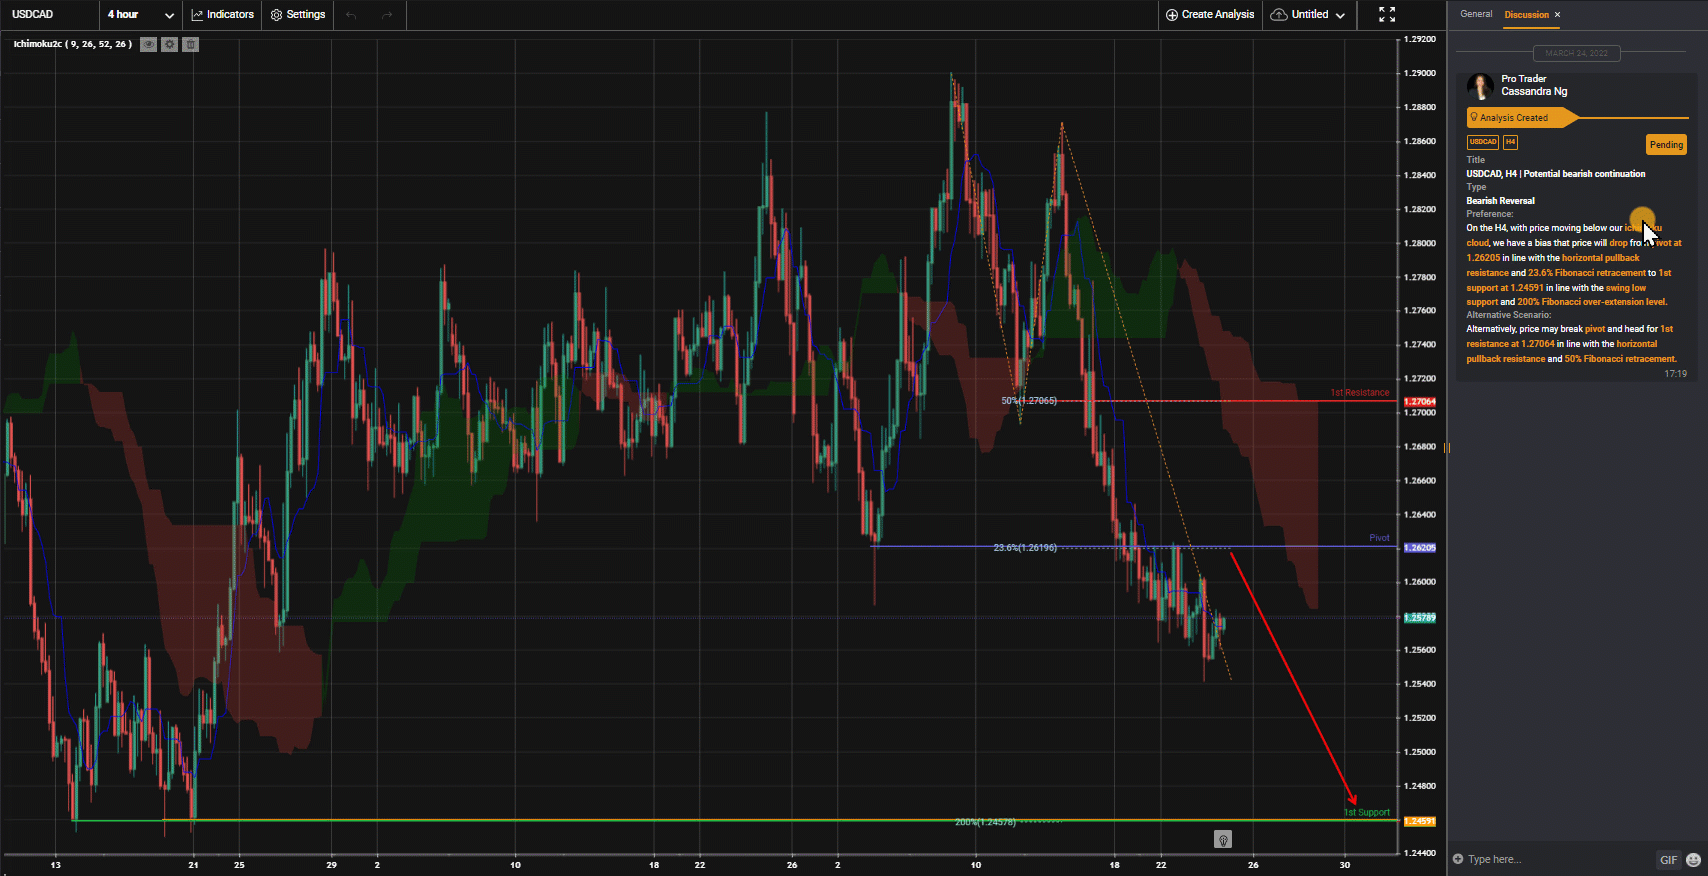
Task: Open the 4 hour timeframe dropdown
Action: [x=141, y=14]
